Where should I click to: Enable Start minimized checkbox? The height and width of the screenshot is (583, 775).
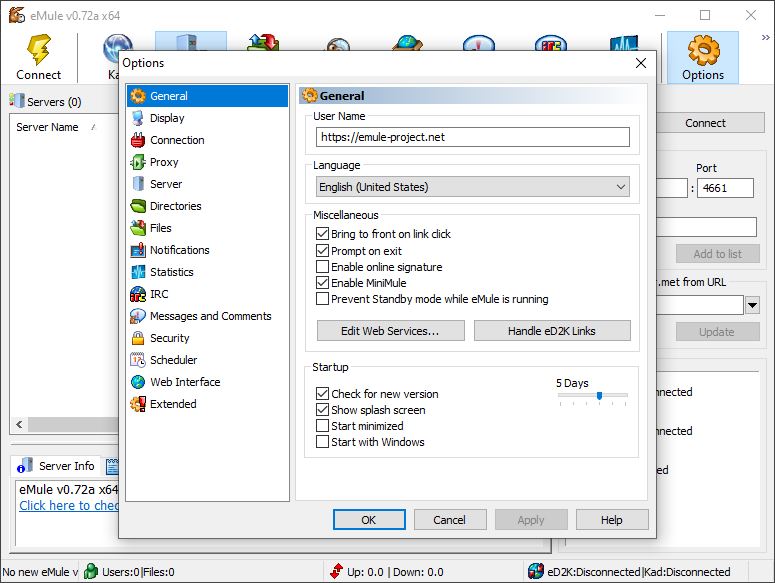[x=322, y=426]
